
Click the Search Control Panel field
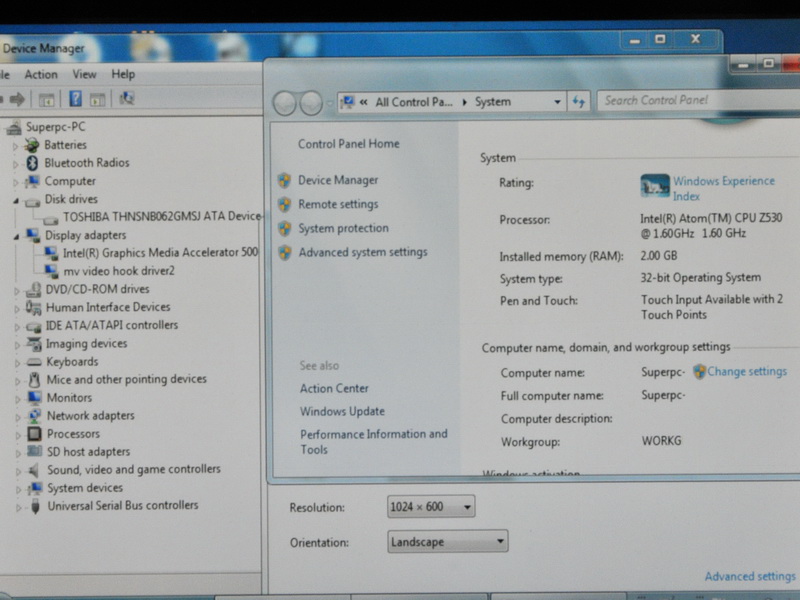[695, 100]
